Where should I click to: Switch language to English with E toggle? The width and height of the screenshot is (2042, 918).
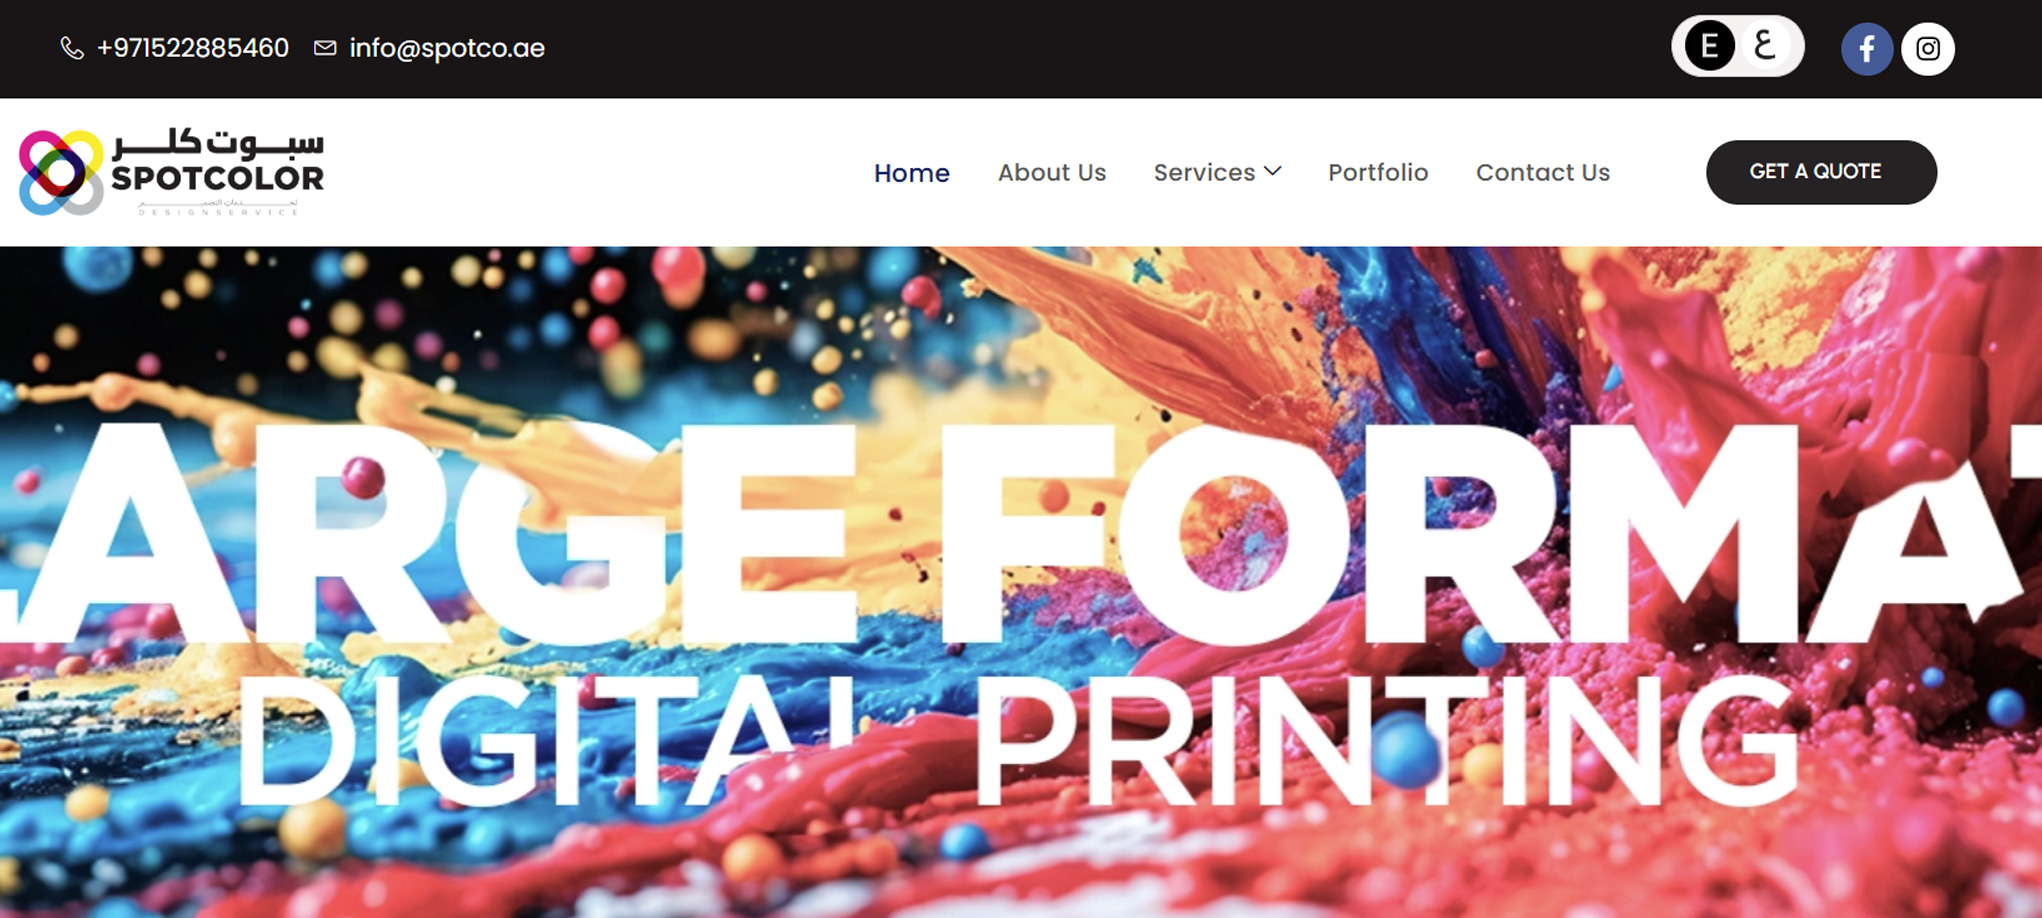[x=1709, y=46]
